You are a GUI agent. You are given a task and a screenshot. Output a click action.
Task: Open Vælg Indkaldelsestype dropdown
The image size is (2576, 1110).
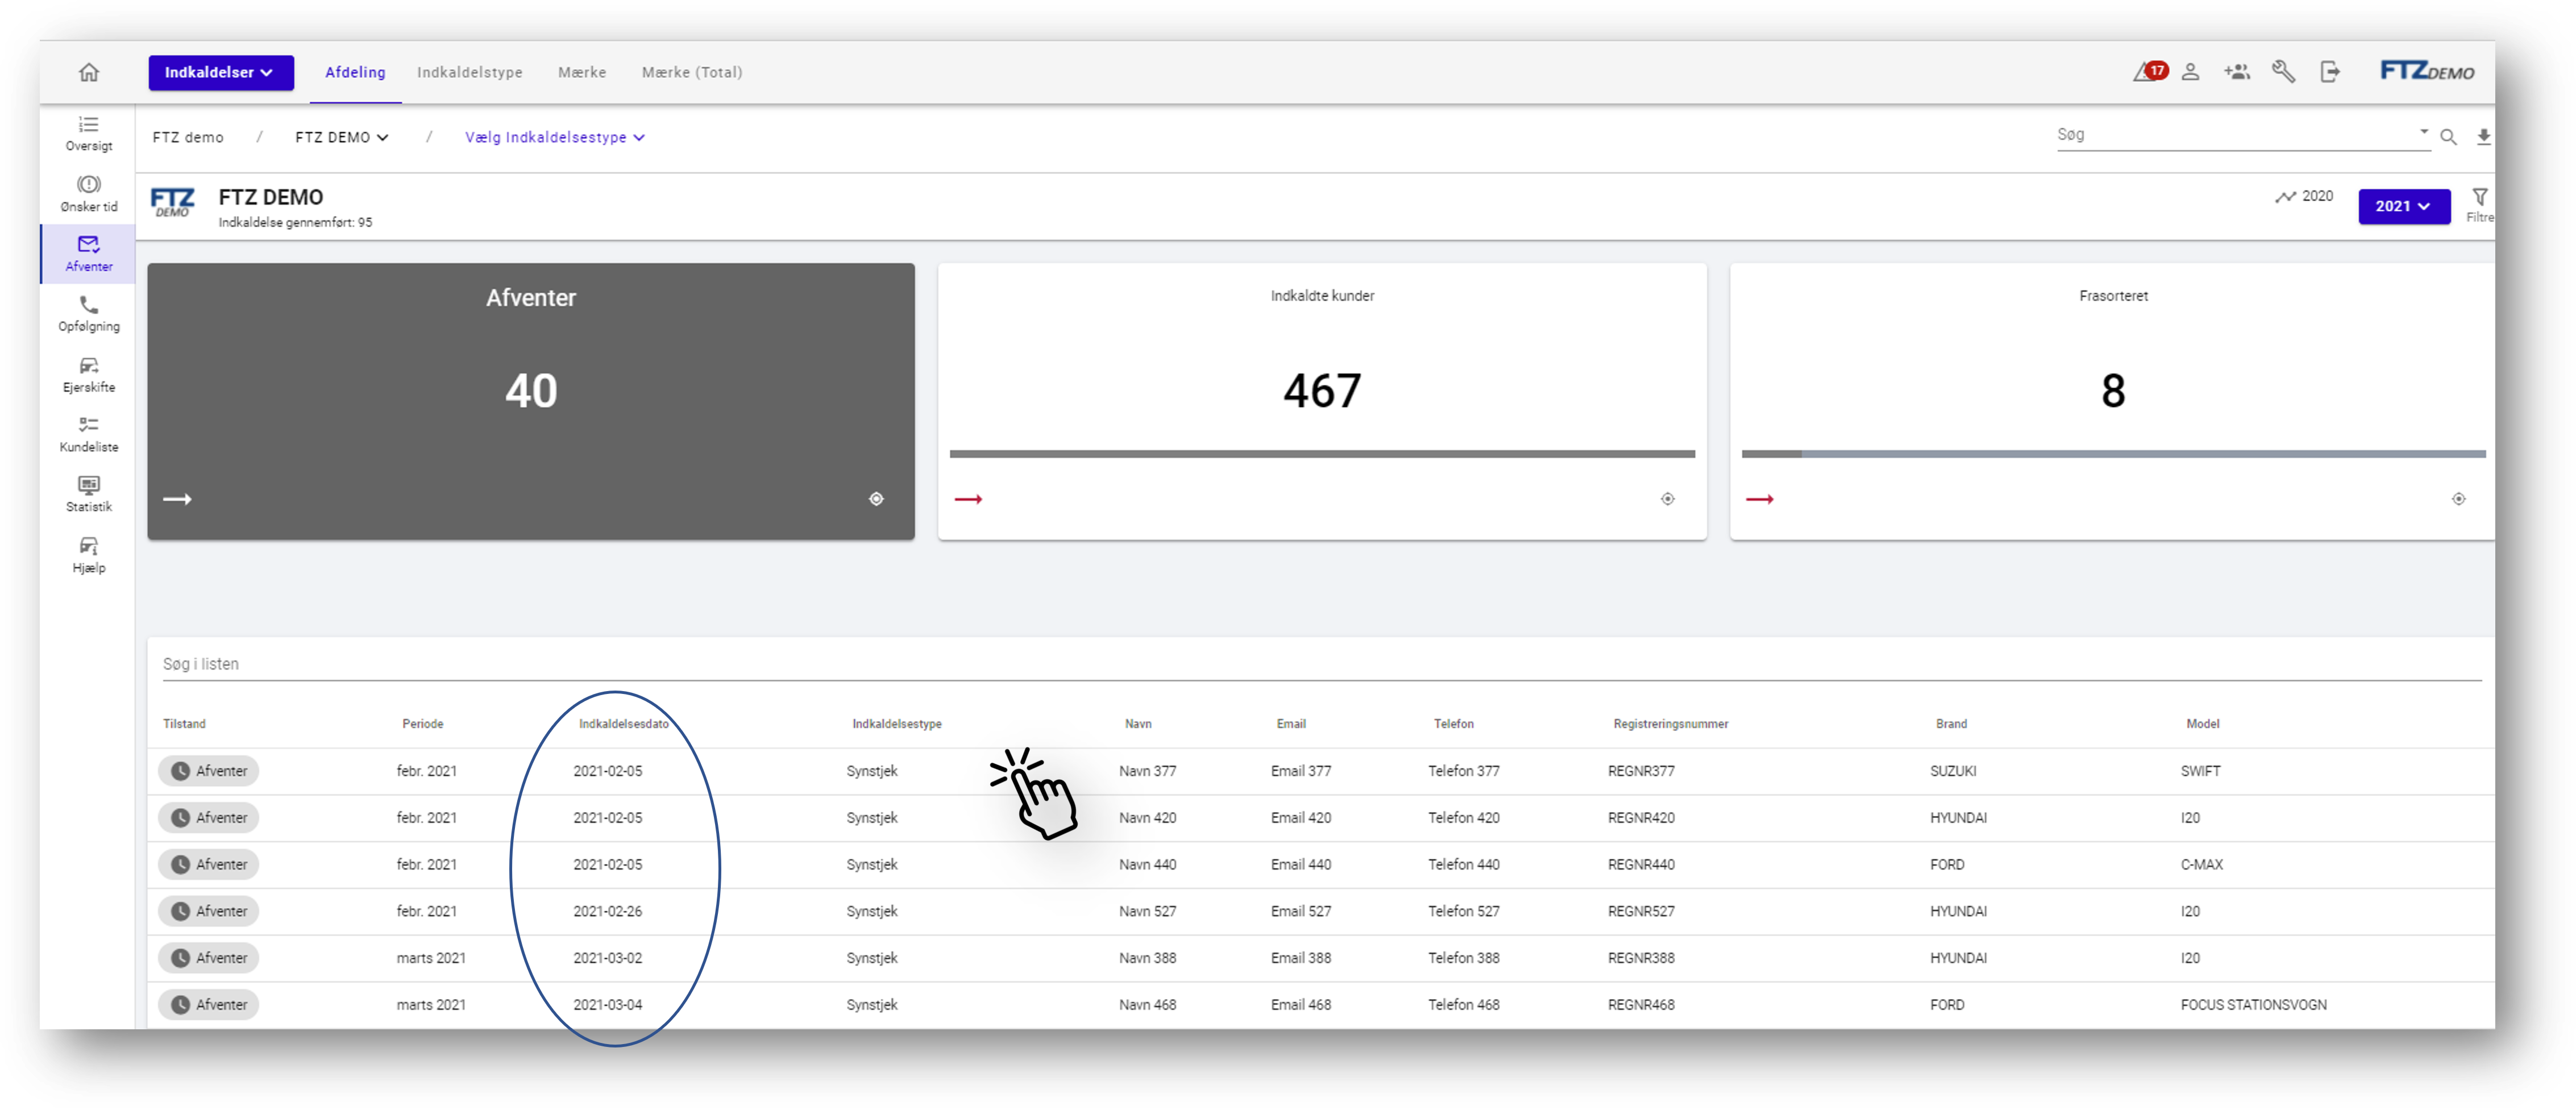pos(554,137)
